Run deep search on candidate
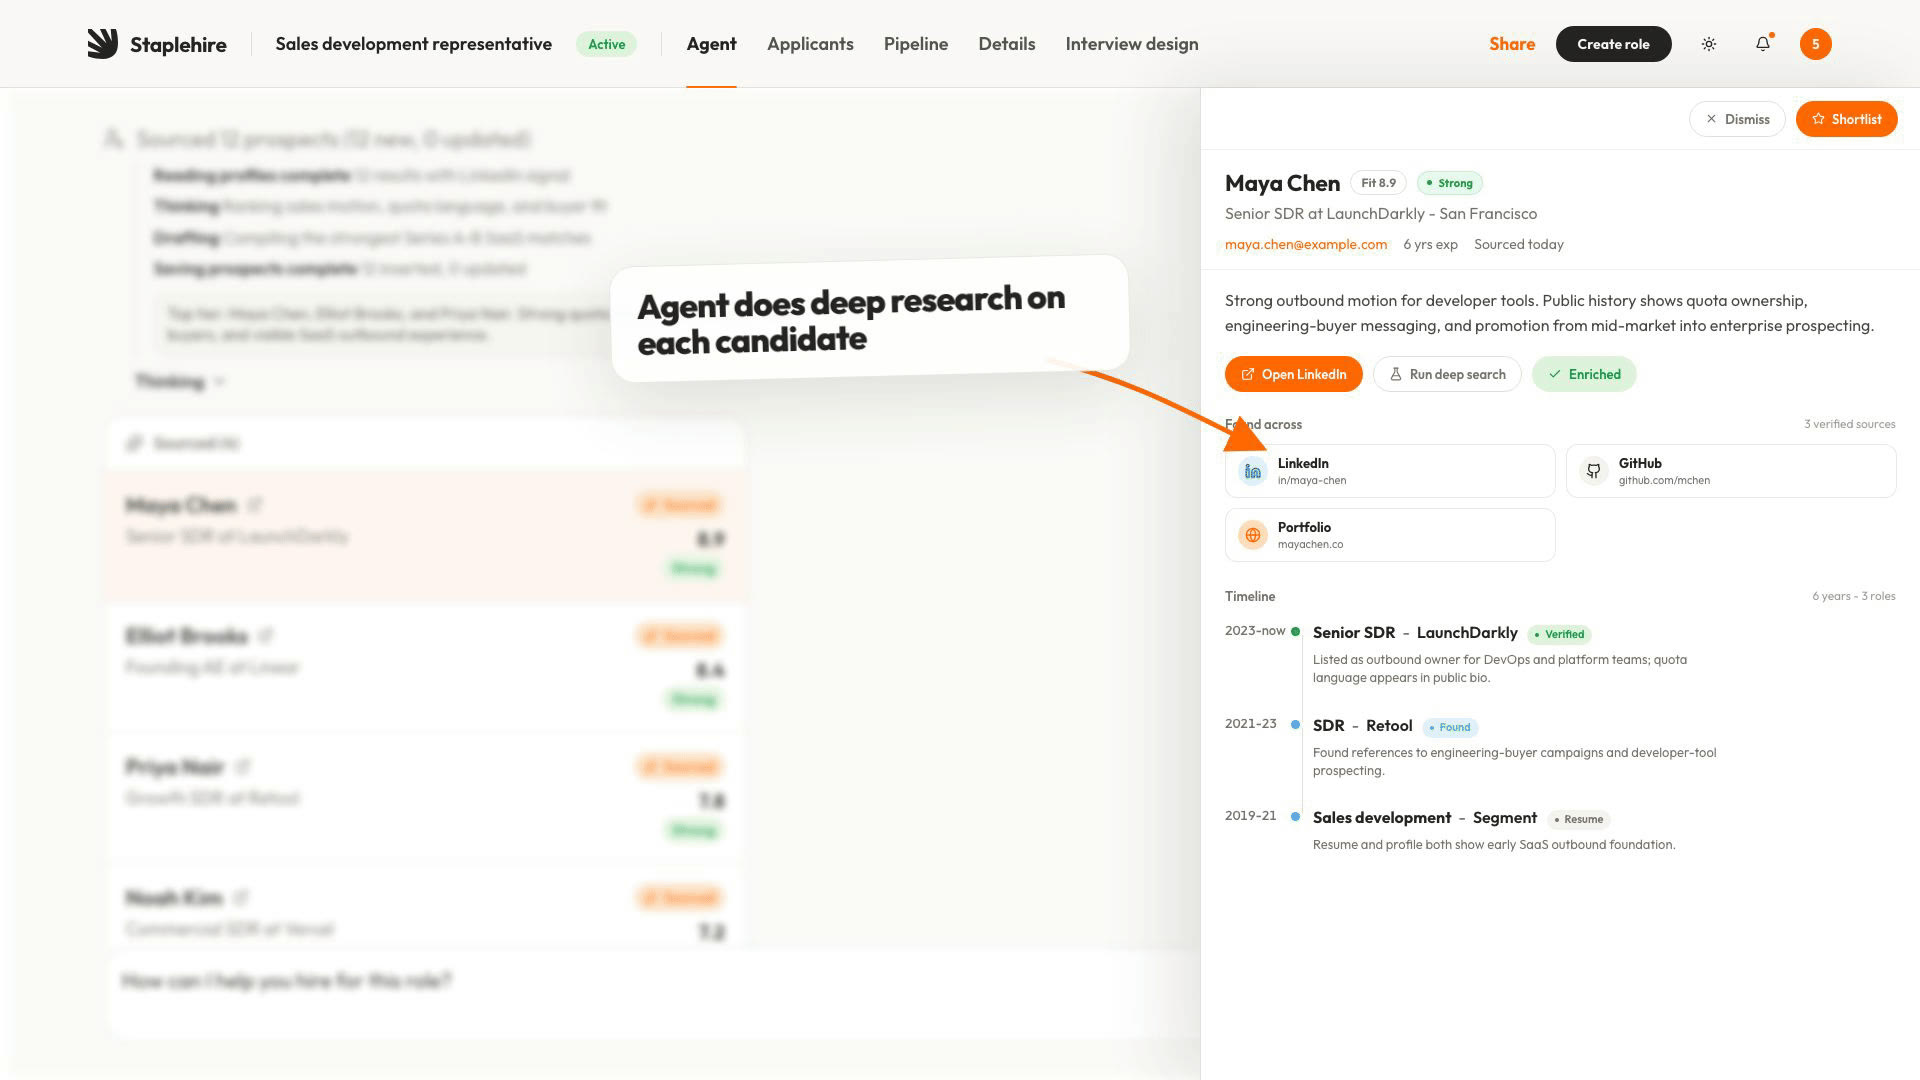The height and width of the screenshot is (1080, 1920). click(x=1447, y=374)
